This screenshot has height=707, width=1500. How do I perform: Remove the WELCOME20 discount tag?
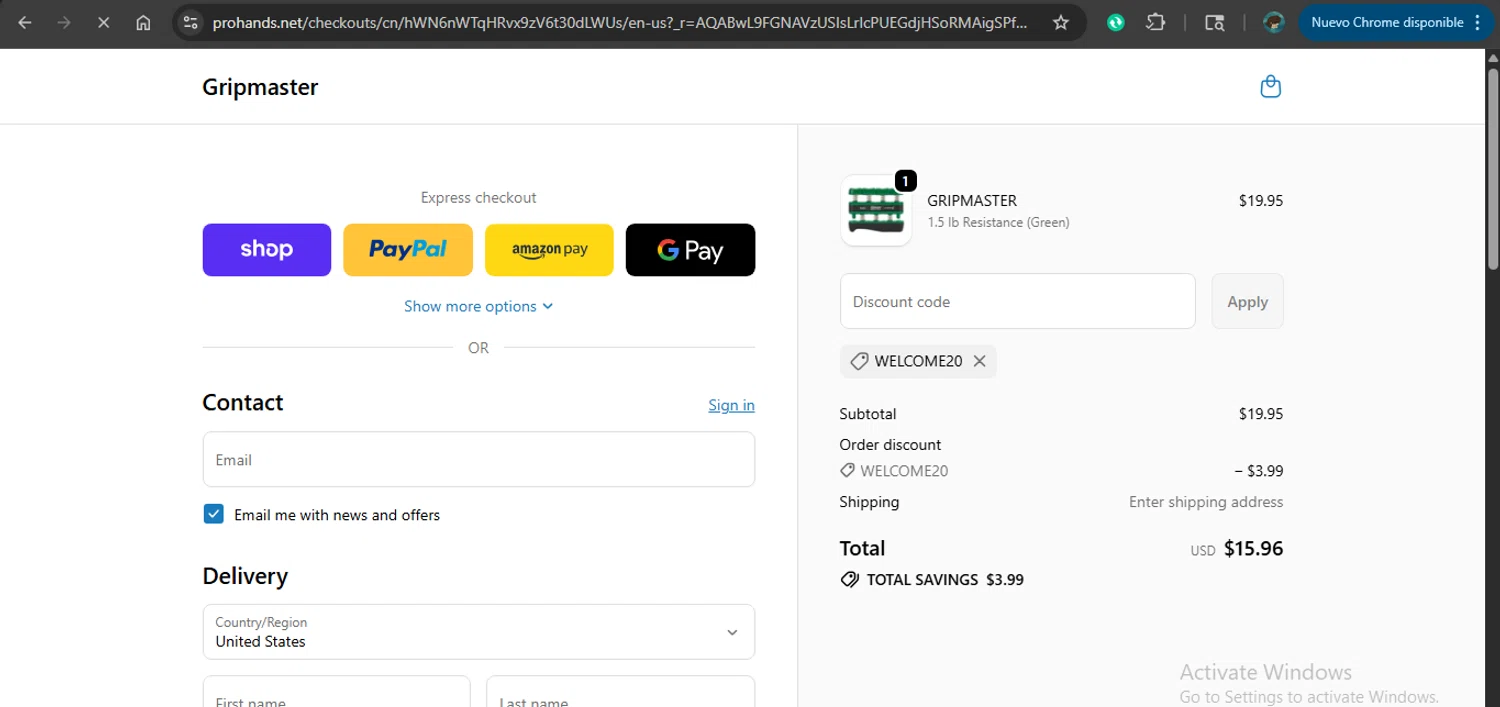tap(980, 361)
